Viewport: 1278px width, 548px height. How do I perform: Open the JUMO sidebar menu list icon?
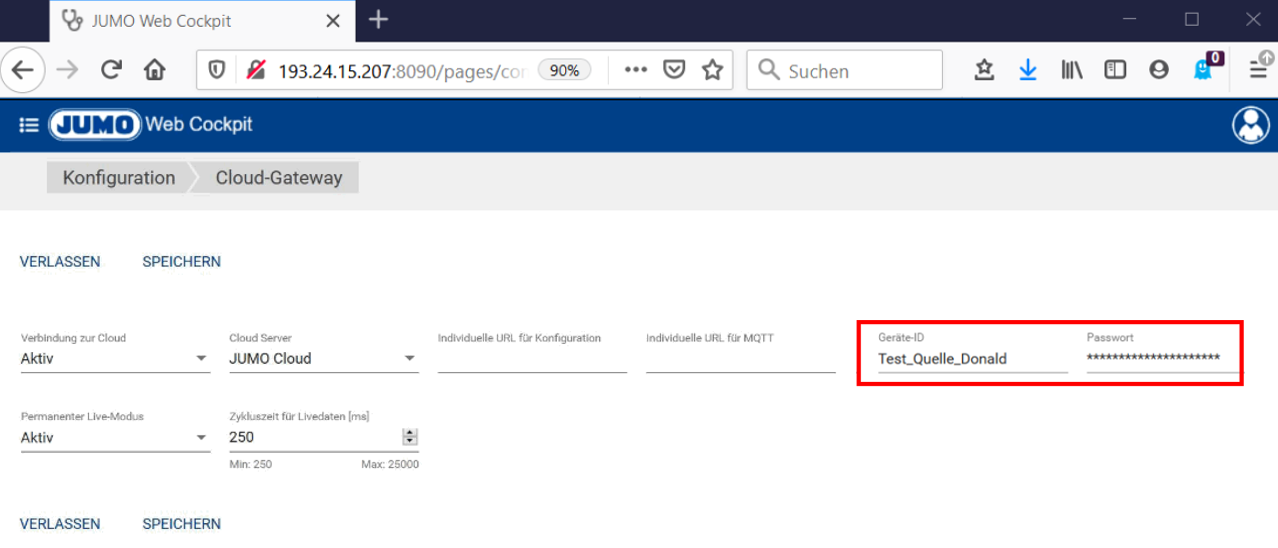click(29, 125)
